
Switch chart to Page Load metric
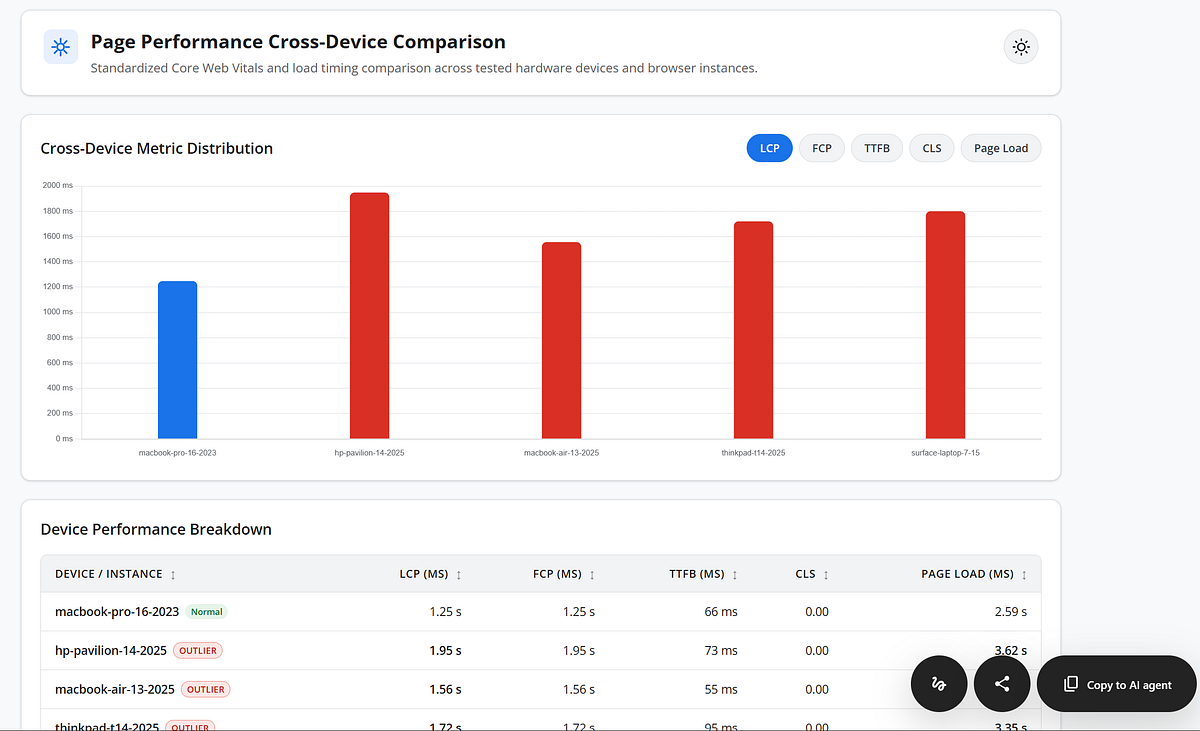[1001, 148]
